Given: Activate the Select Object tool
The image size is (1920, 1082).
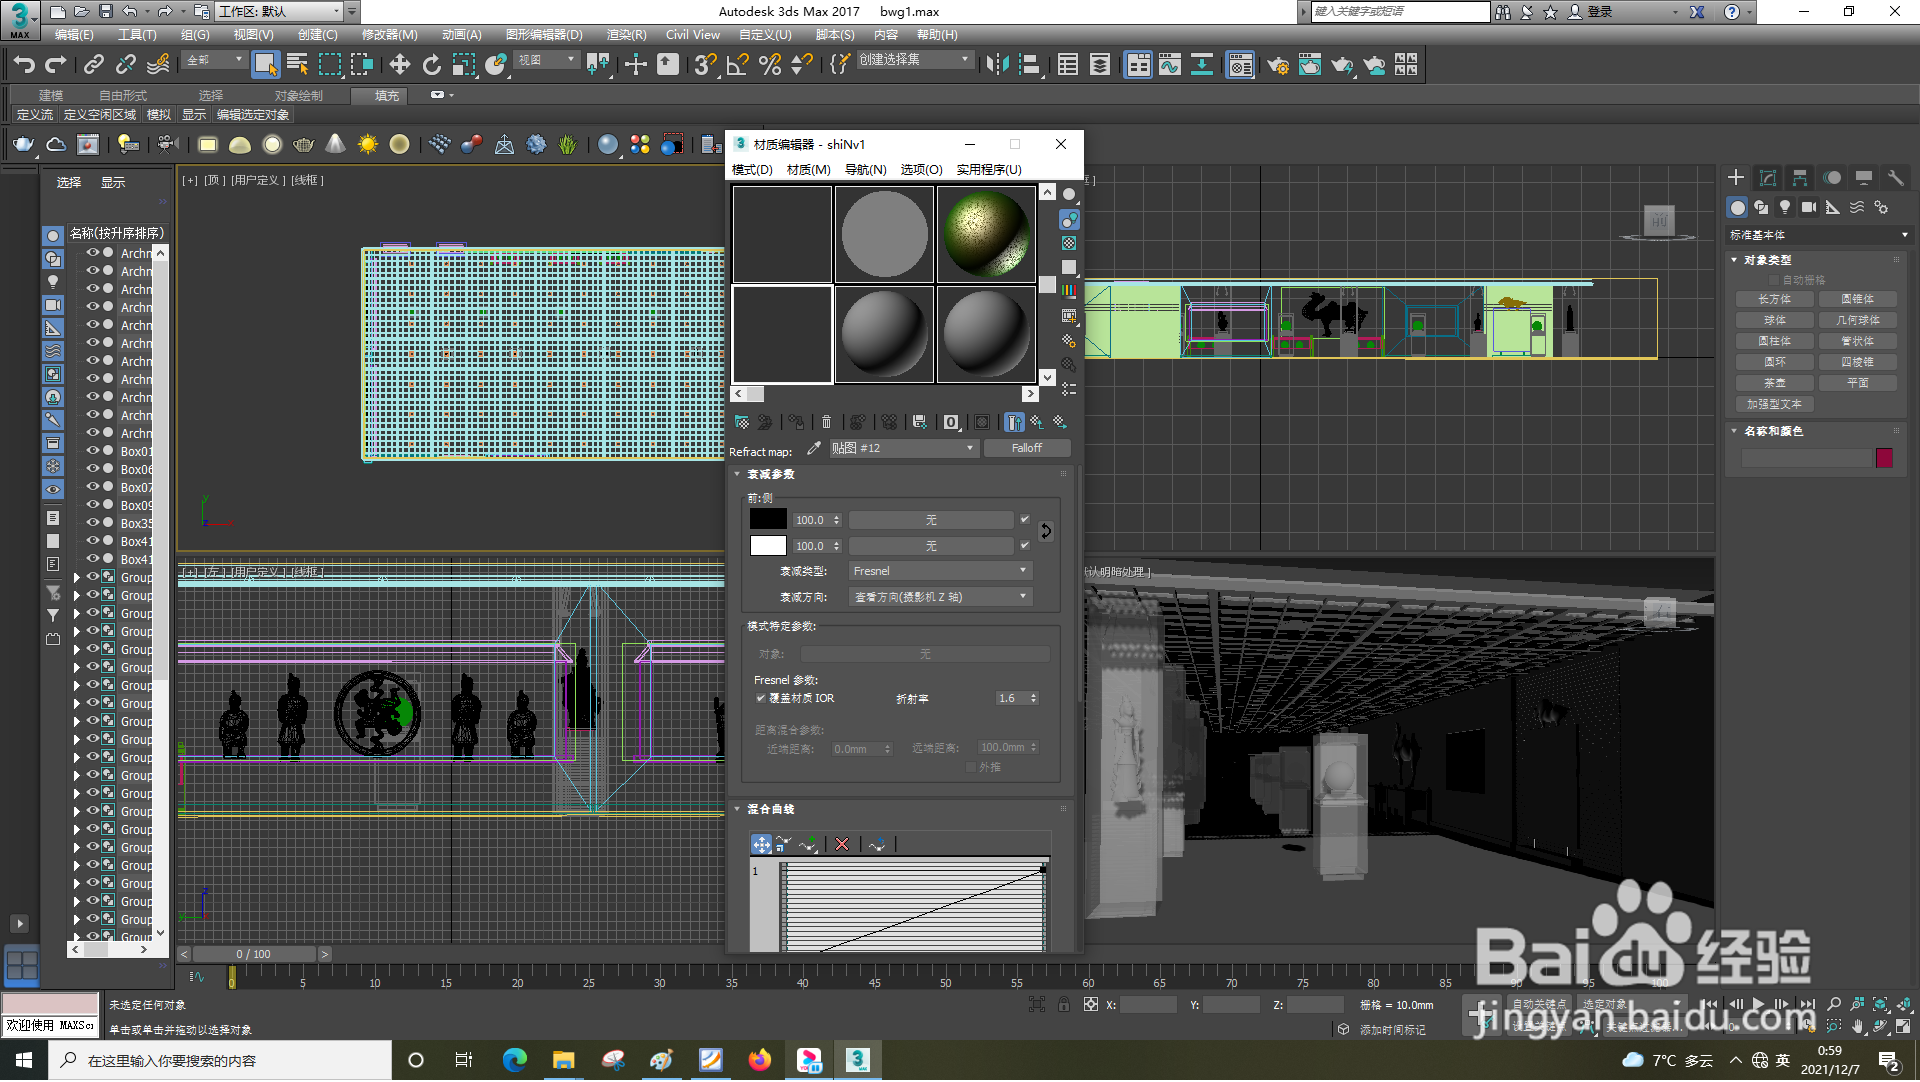Looking at the screenshot, I should 265,65.
